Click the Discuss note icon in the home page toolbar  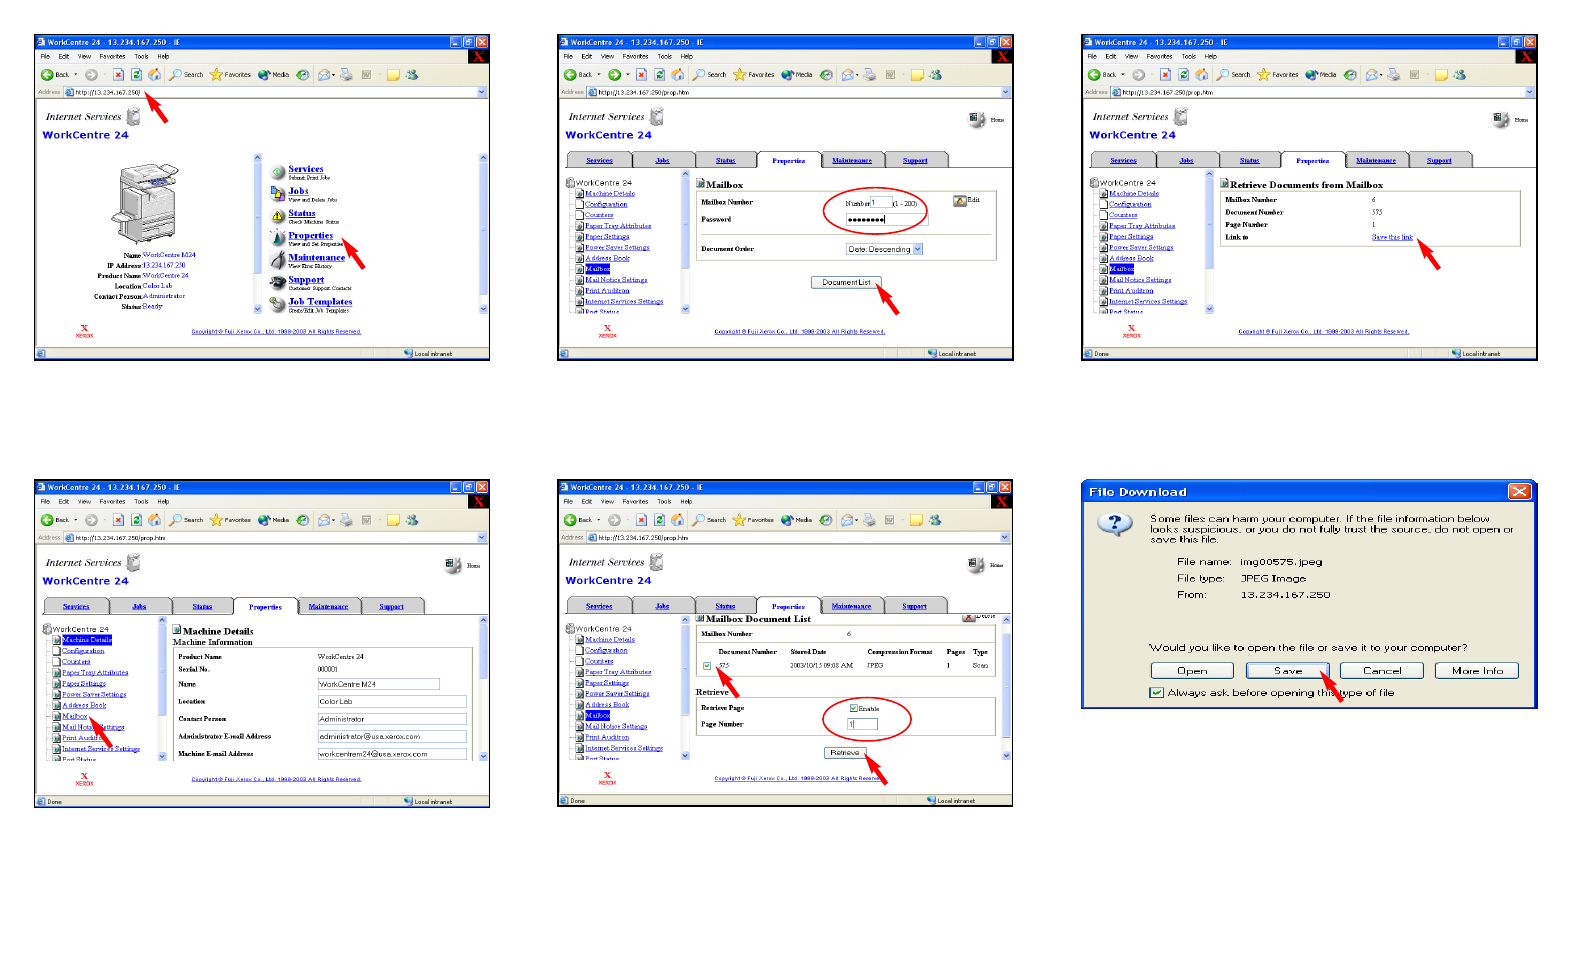click(x=393, y=75)
